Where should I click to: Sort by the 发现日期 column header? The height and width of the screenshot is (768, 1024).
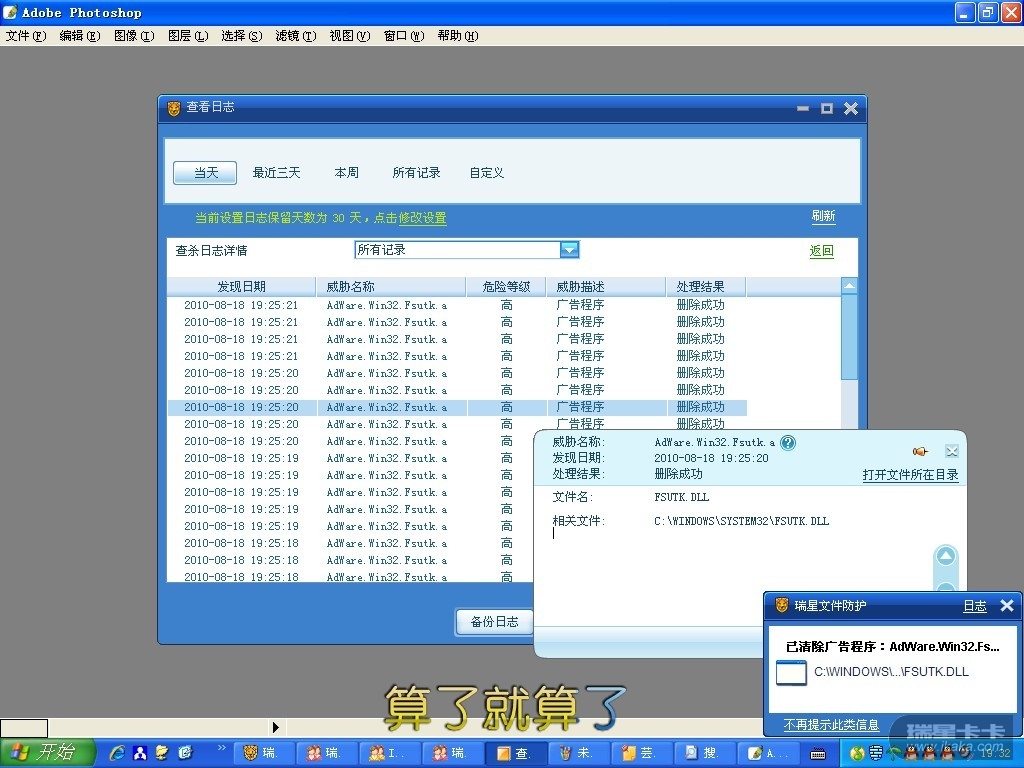point(241,287)
